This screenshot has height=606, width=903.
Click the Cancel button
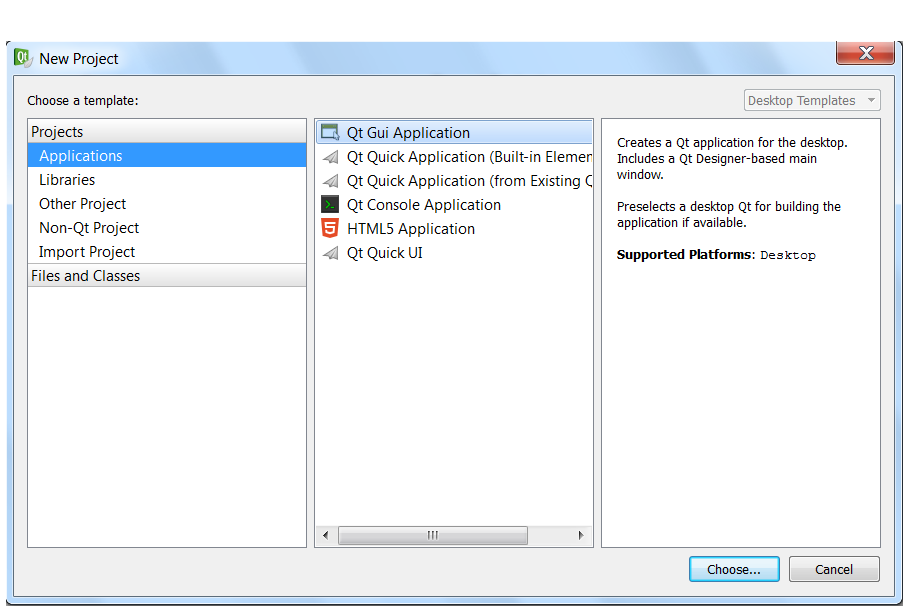pyautogui.click(x=834, y=569)
